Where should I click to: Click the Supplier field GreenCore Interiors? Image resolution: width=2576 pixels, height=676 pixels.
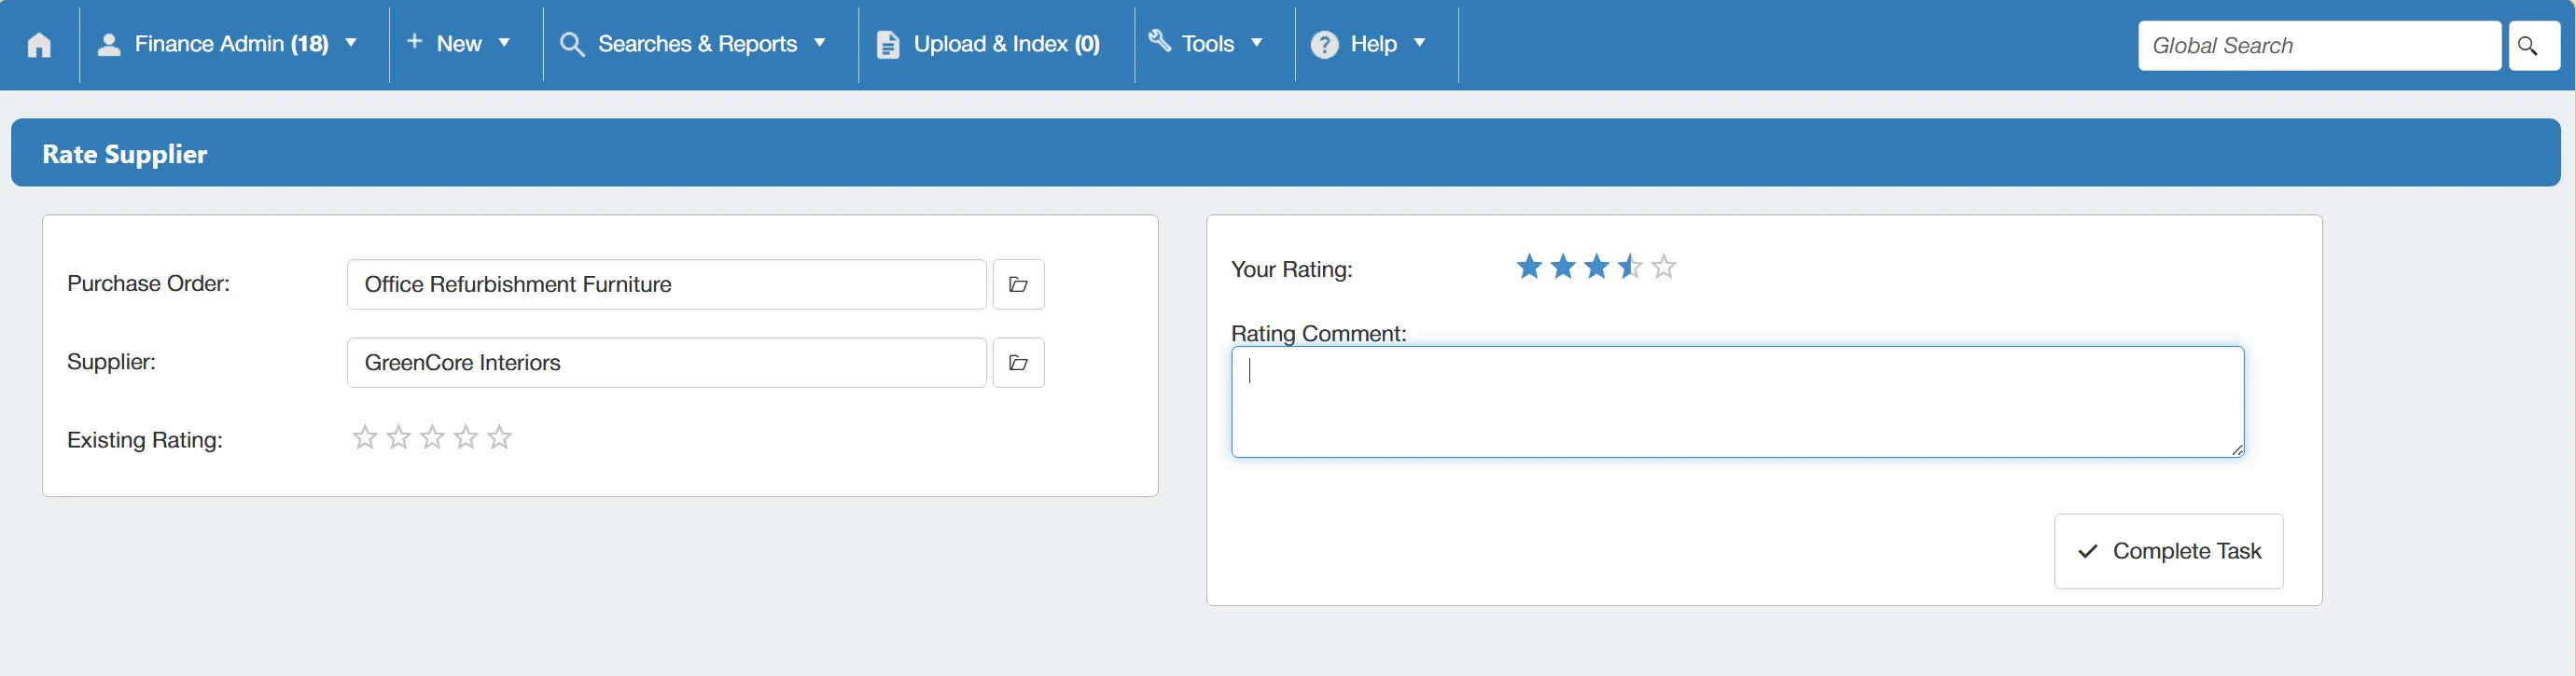point(666,363)
